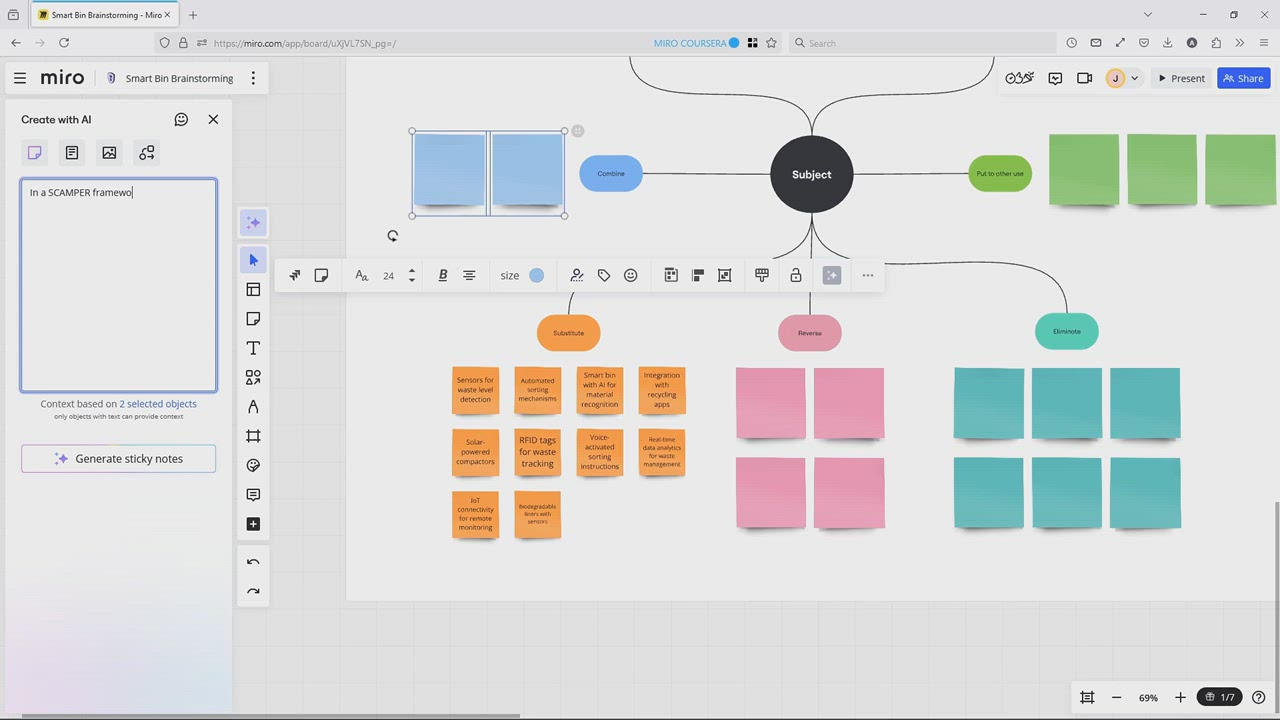This screenshot has width=1280, height=720.
Task: Click the Share button
Action: tap(1243, 78)
